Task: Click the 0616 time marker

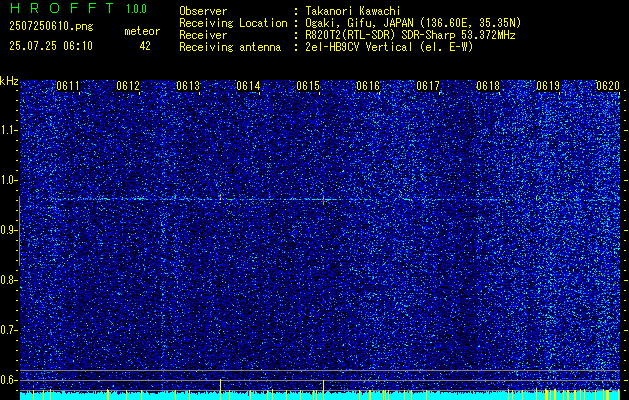Action: [368, 86]
